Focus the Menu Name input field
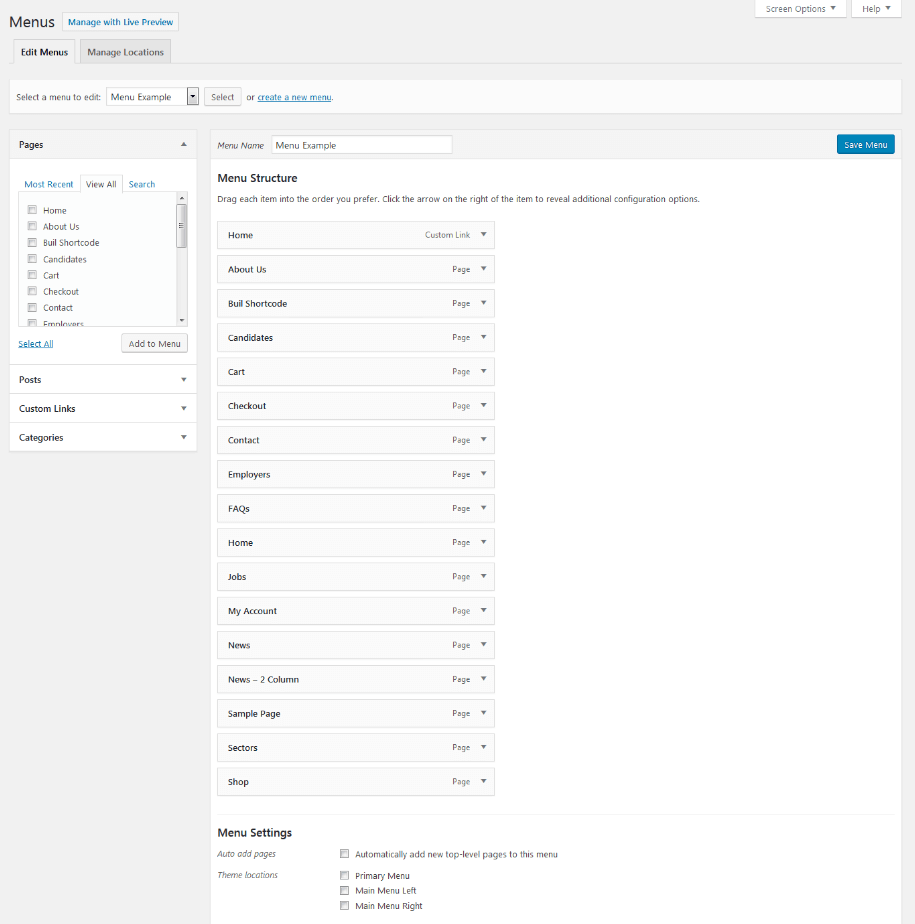Viewport: 915px width, 924px height. click(x=361, y=145)
